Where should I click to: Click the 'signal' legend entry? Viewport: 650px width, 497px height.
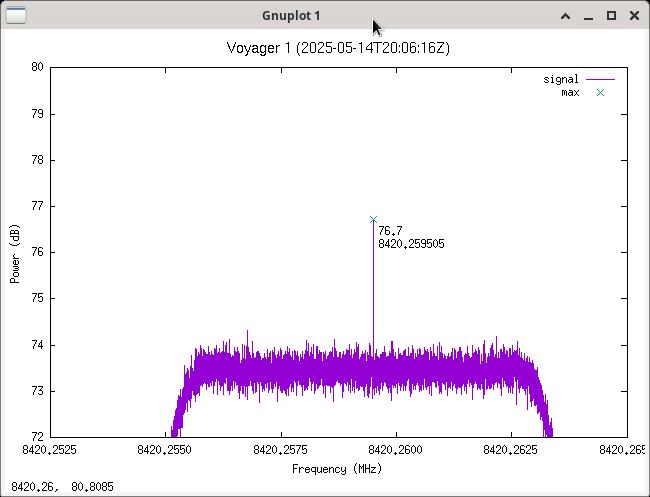[560, 79]
